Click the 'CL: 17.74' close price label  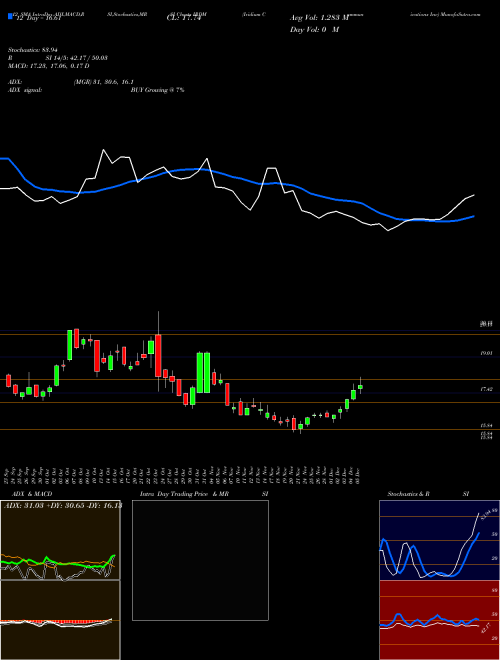[x=183, y=18]
